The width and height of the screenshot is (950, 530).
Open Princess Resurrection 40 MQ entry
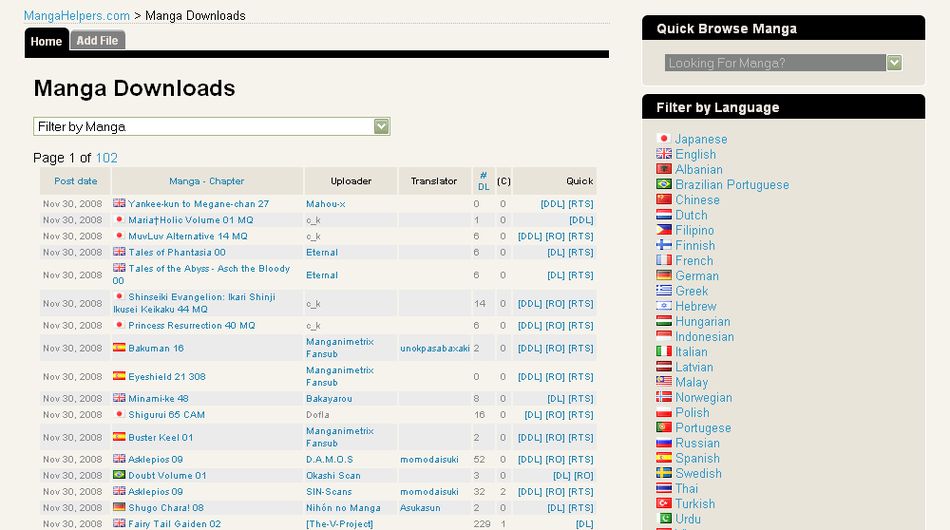click(x=191, y=326)
